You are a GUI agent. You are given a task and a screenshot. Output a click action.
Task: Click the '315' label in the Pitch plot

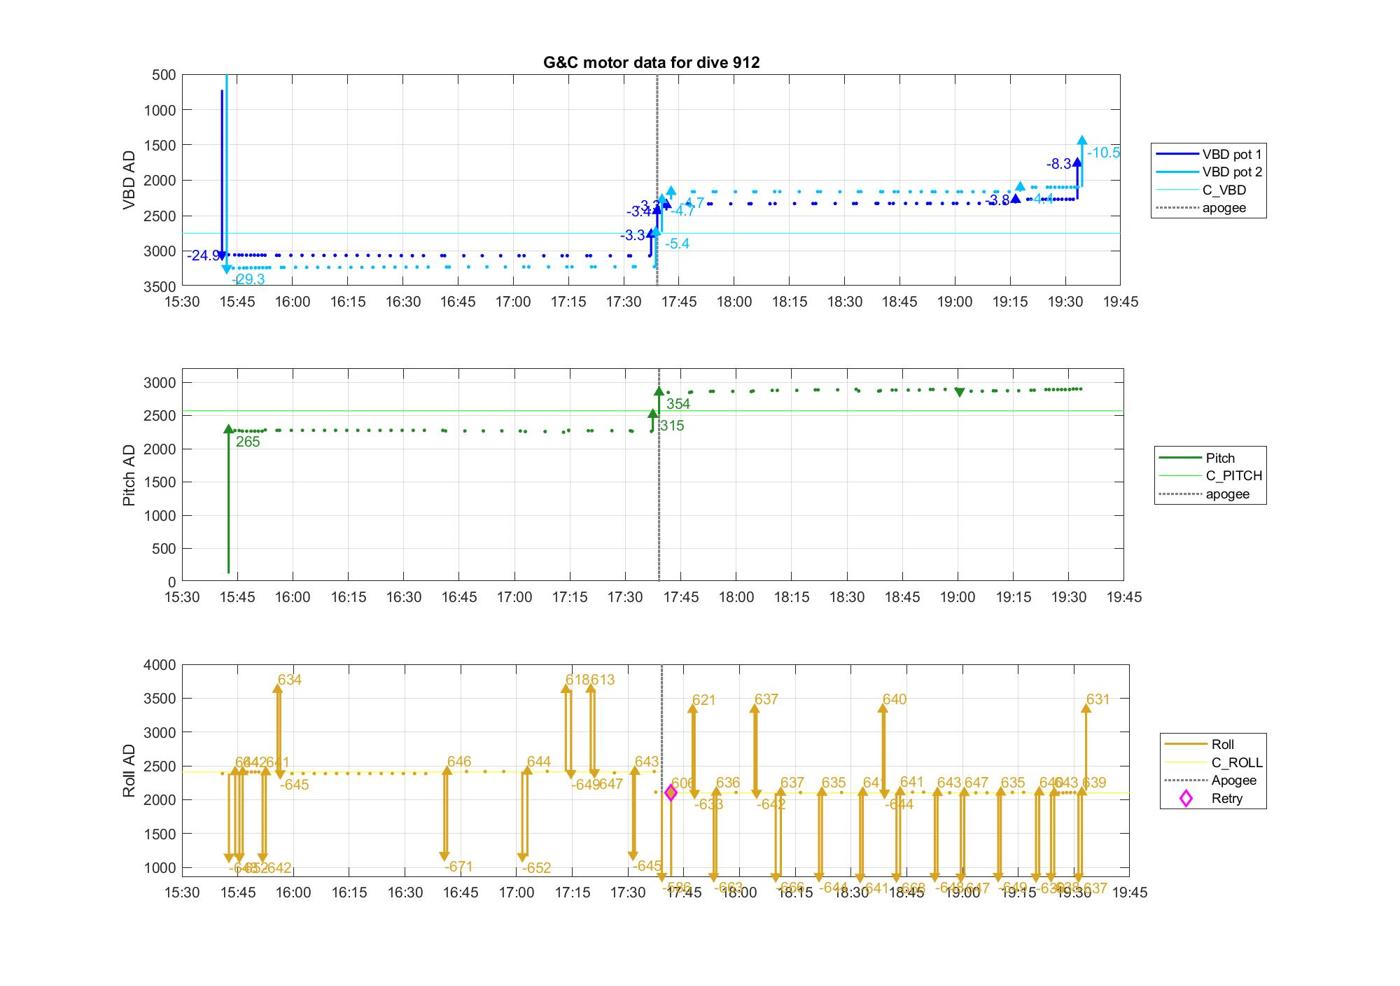coord(672,426)
